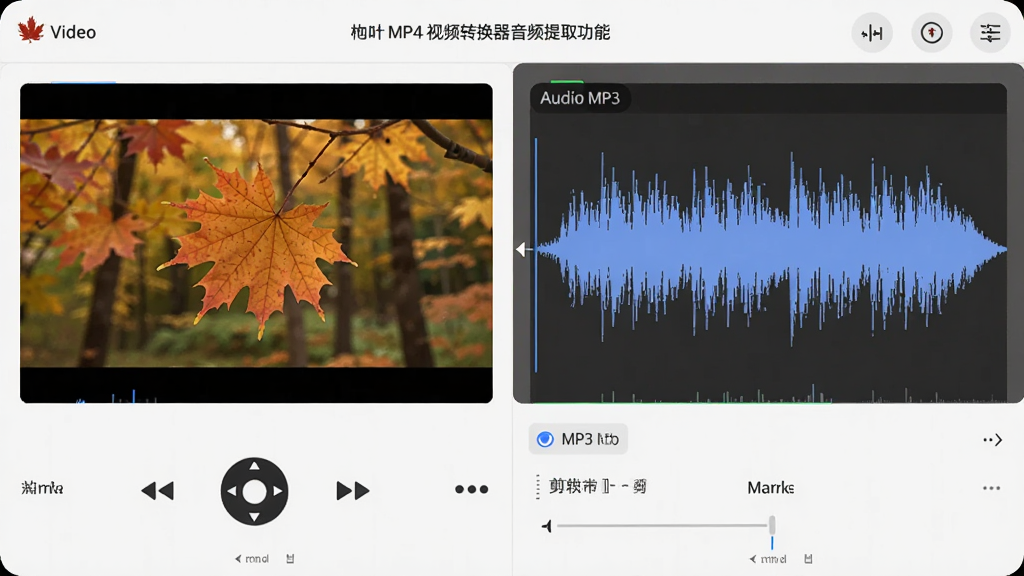Rewind the video with double-left arrows

click(x=157, y=490)
